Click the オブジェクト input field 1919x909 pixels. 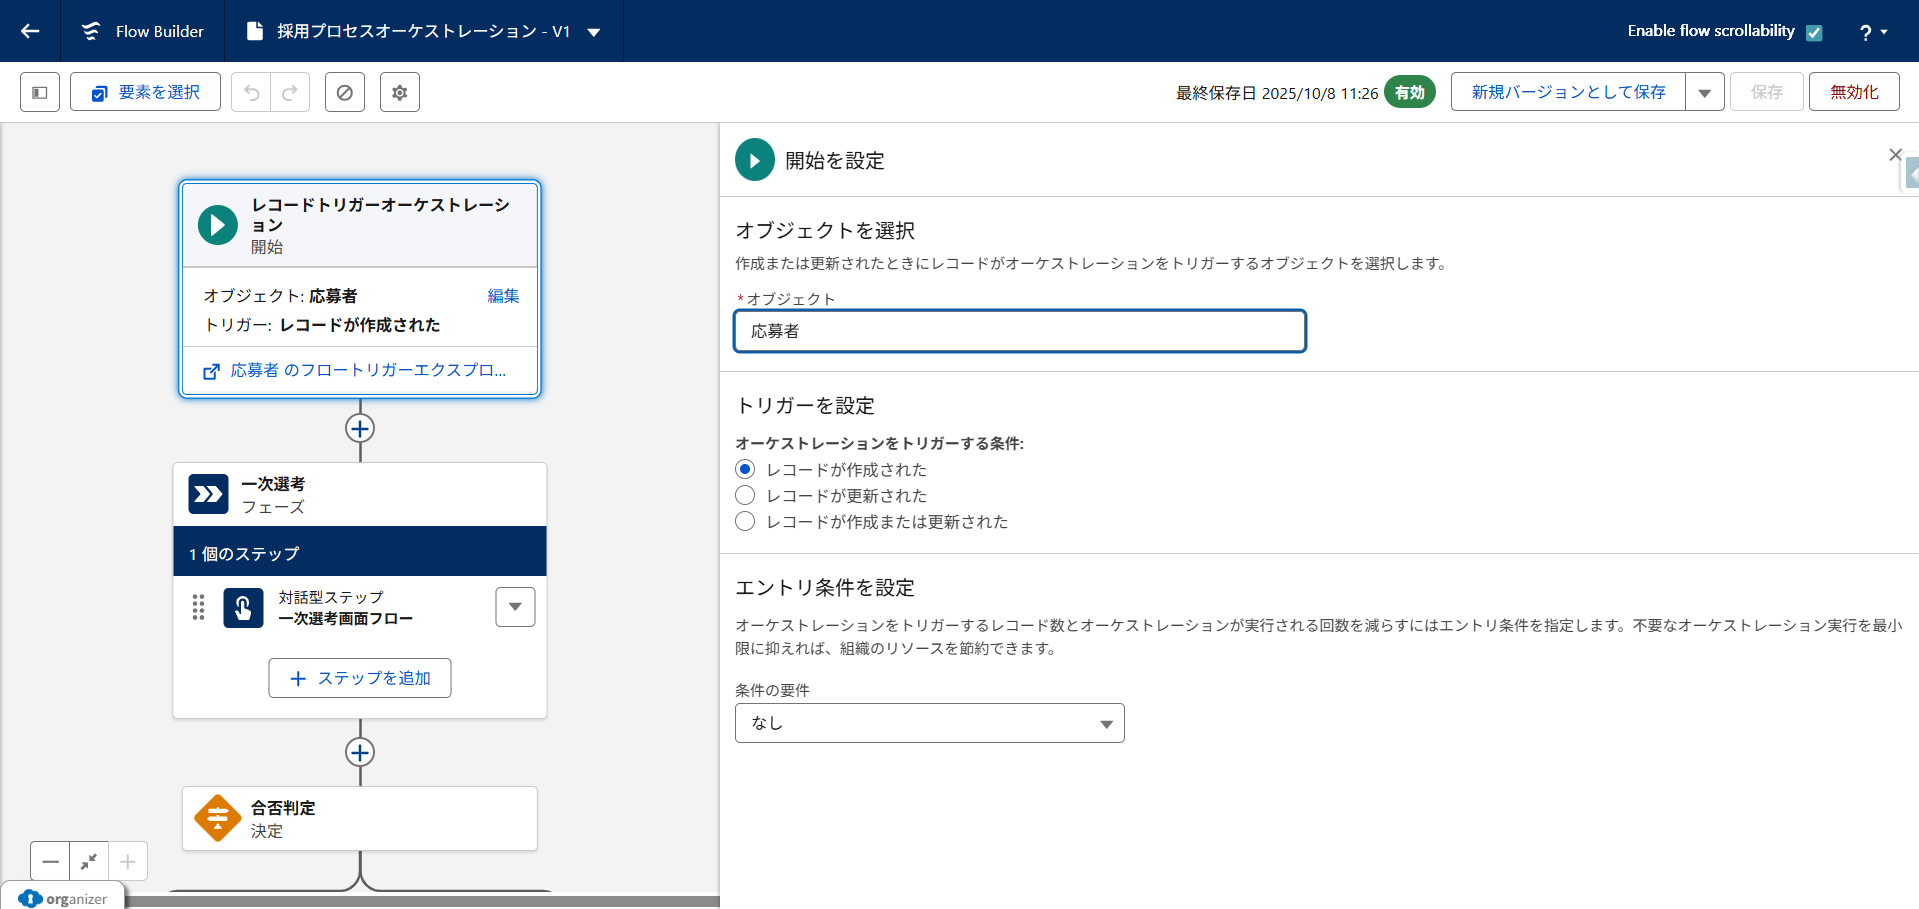[1019, 331]
